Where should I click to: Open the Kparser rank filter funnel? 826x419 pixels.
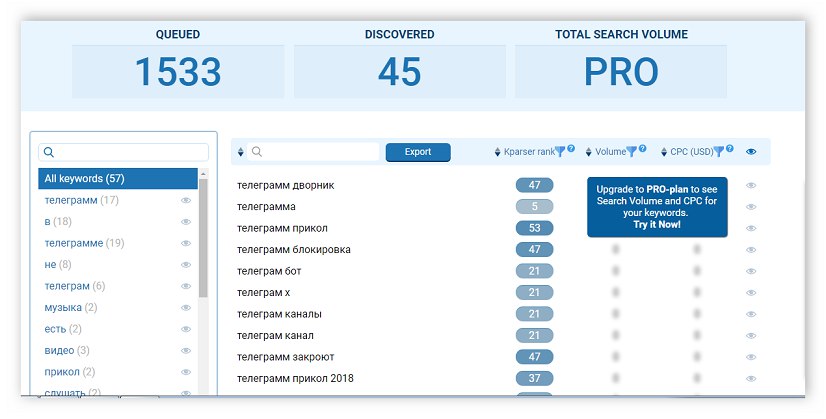click(x=560, y=152)
